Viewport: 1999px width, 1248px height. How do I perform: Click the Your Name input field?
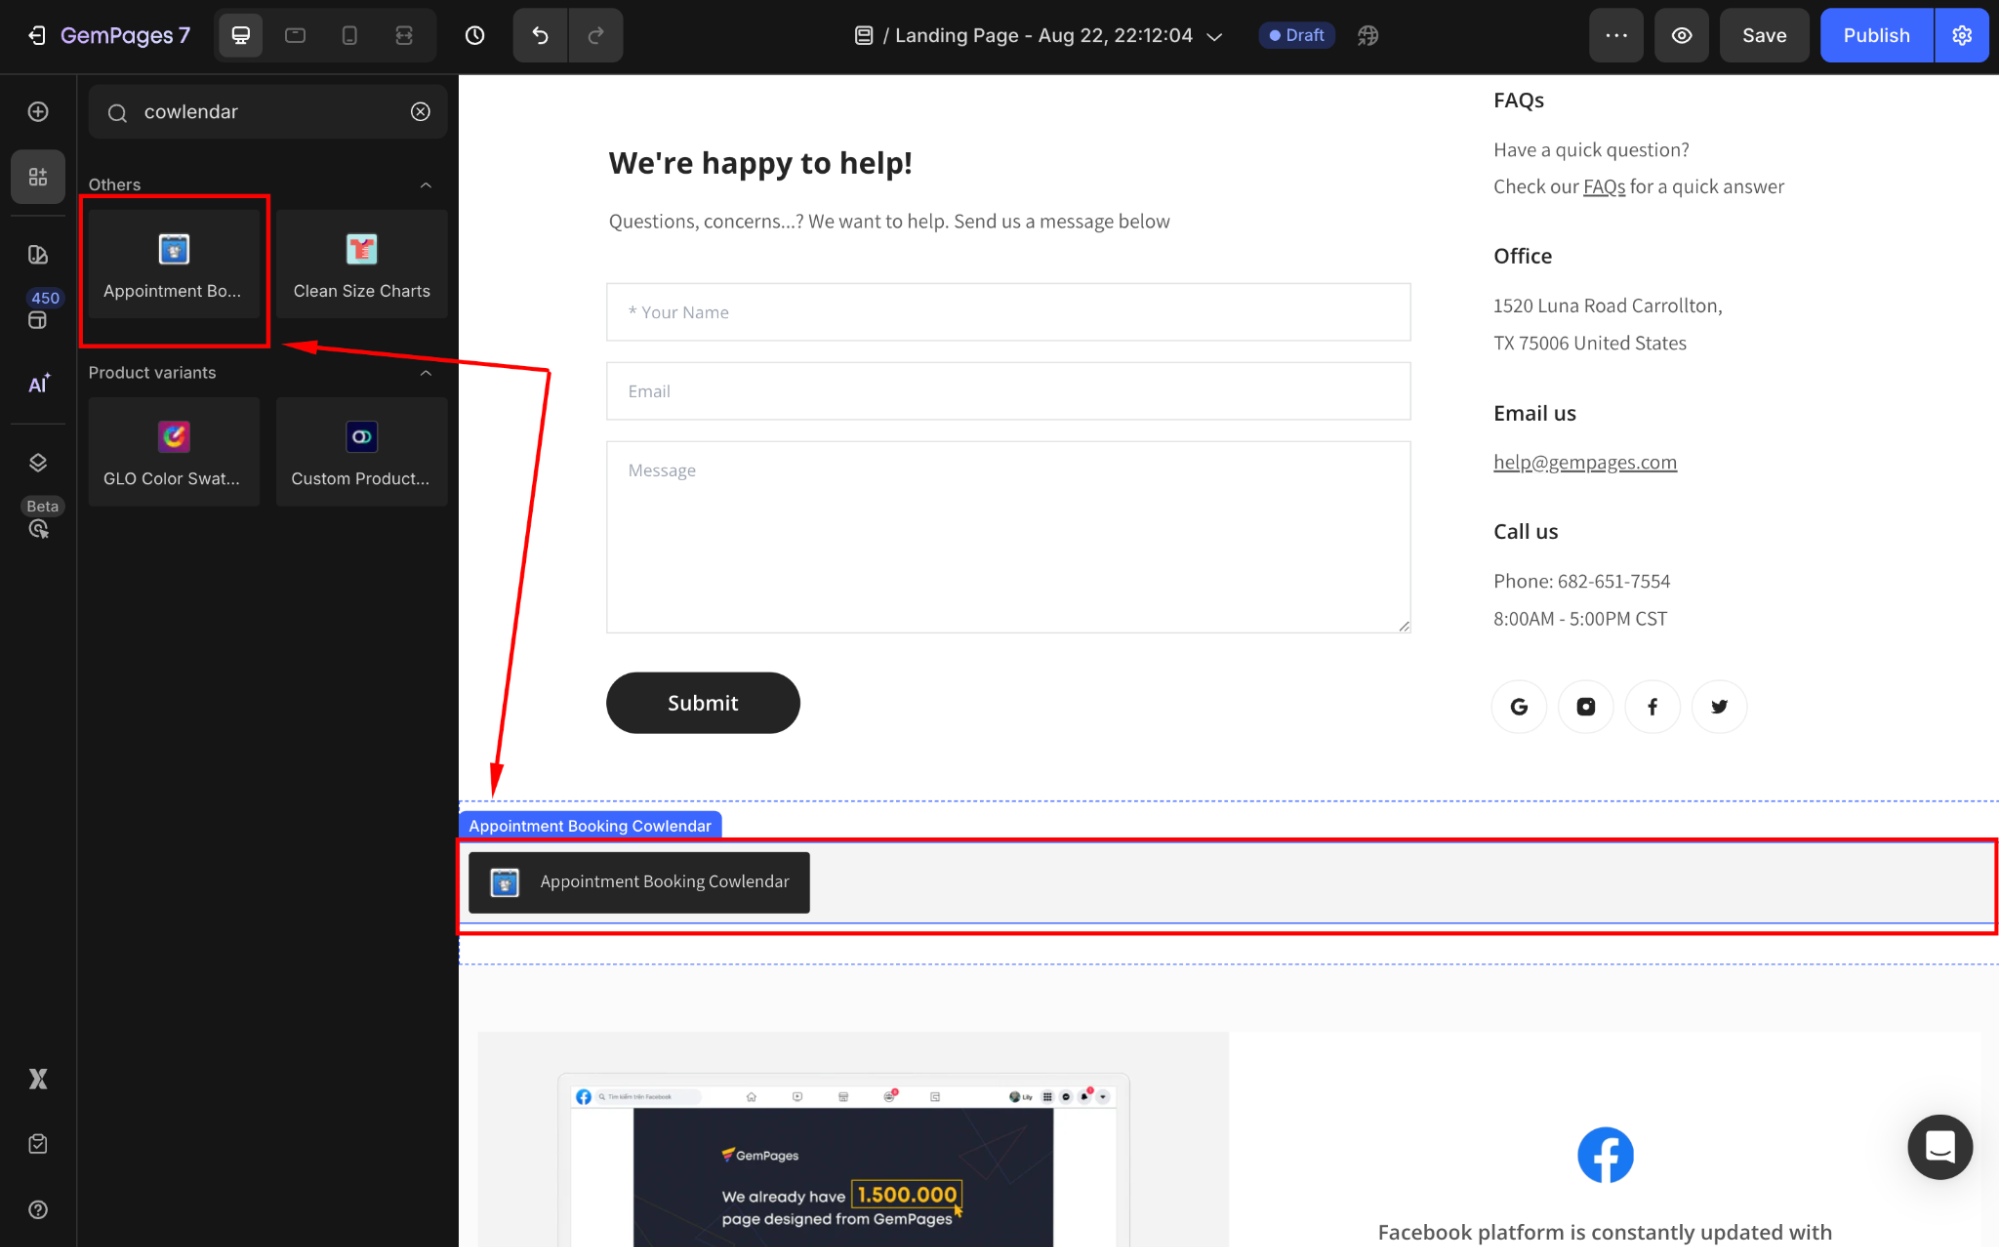click(x=1008, y=312)
